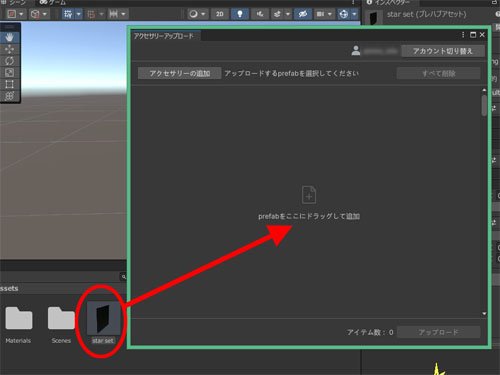Select the Move tool
Viewport: 500px width, 375px height.
pyautogui.click(x=9, y=49)
